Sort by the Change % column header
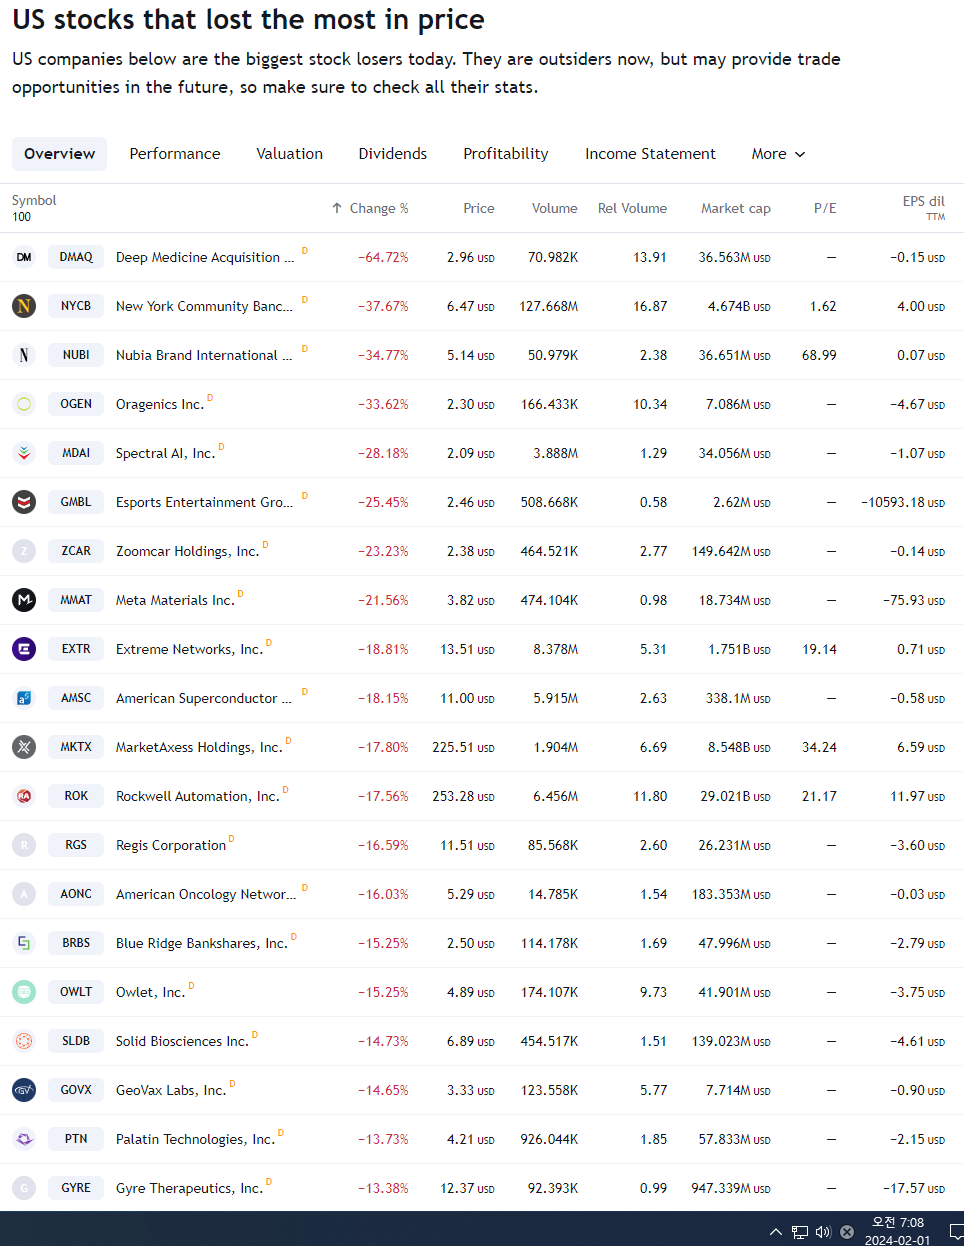The image size is (964, 1246). [370, 208]
